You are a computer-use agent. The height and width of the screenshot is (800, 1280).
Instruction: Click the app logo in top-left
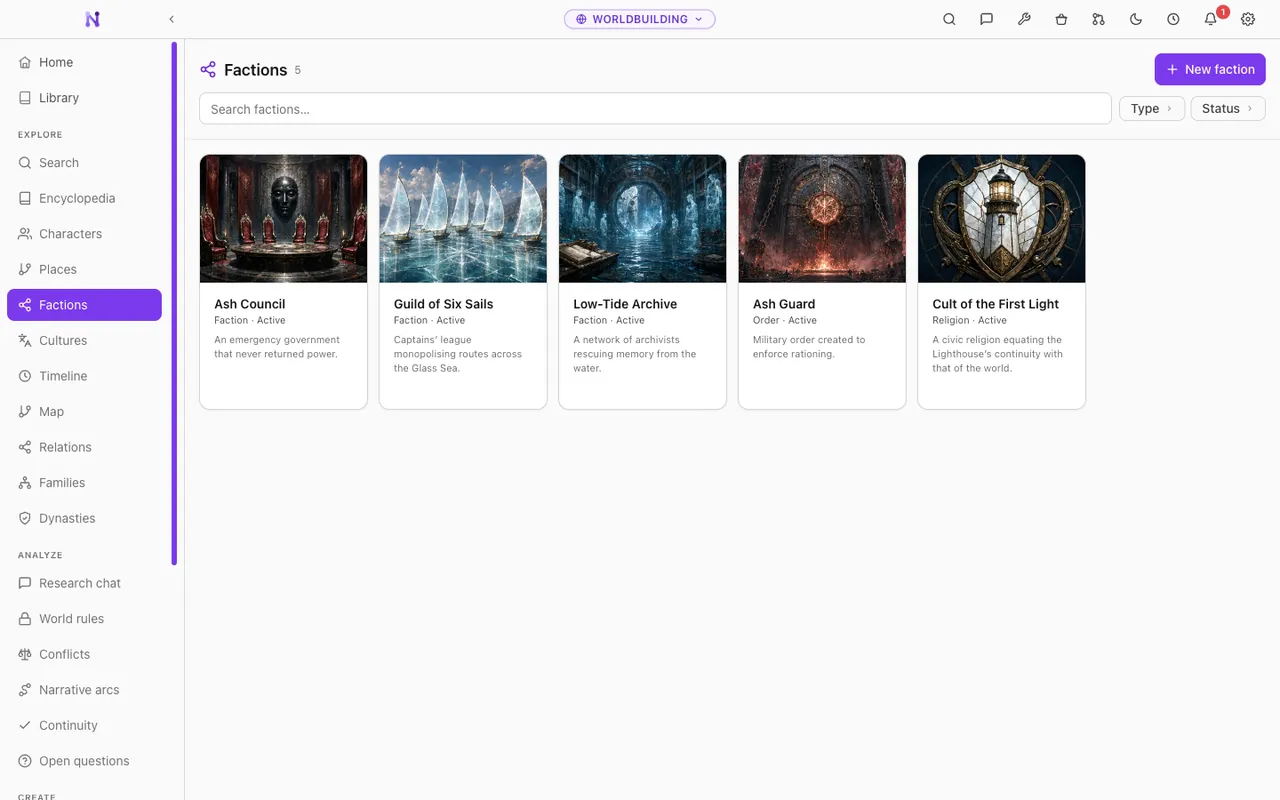tap(92, 19)
